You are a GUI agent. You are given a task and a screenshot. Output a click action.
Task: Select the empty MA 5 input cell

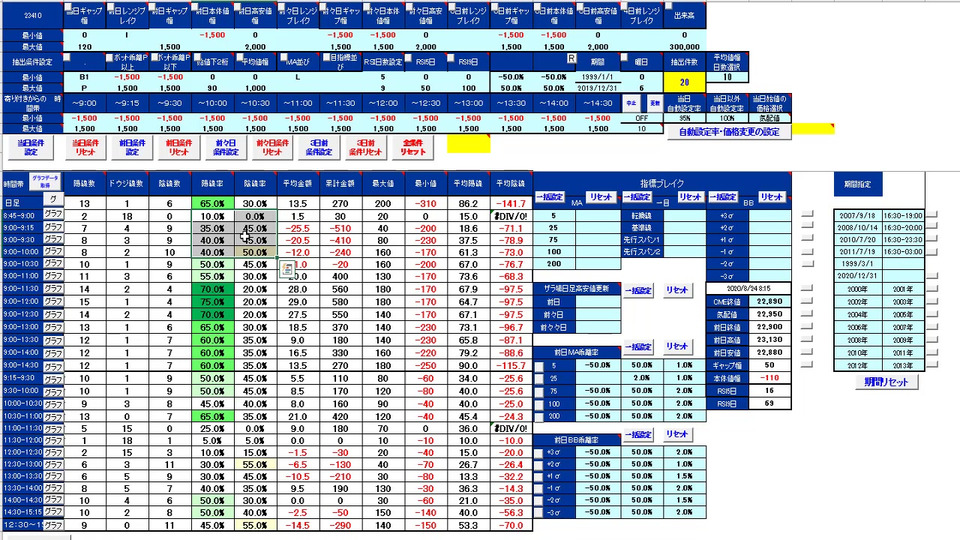tap(598, 216)
